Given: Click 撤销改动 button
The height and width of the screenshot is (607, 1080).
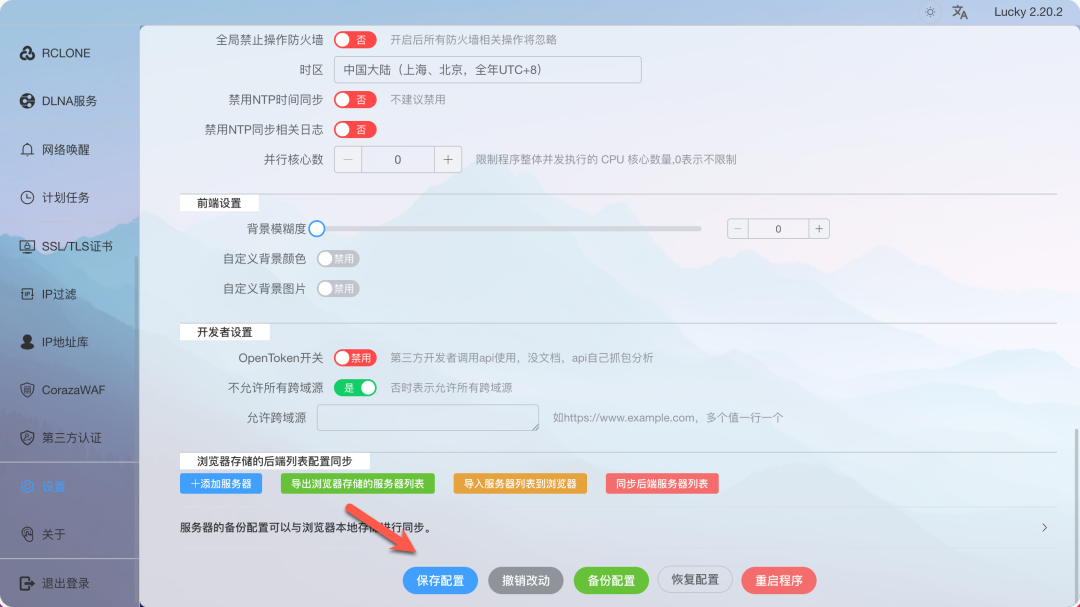Looking at the screenshot, I should click(x=526, y=581).
